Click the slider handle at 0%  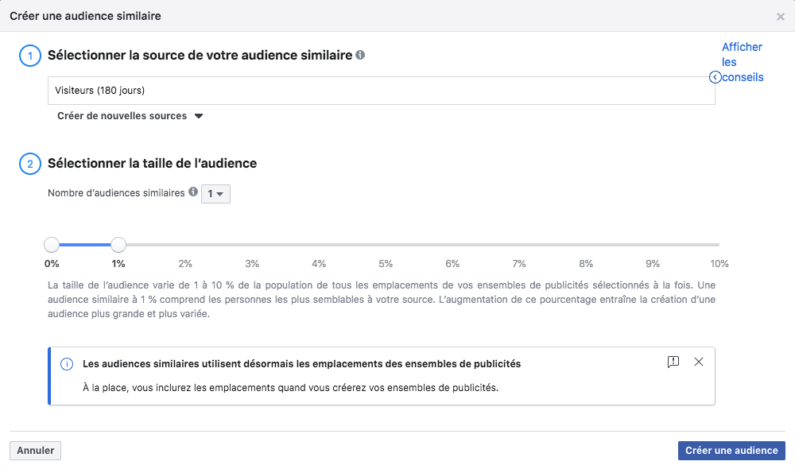click(52, 245)
